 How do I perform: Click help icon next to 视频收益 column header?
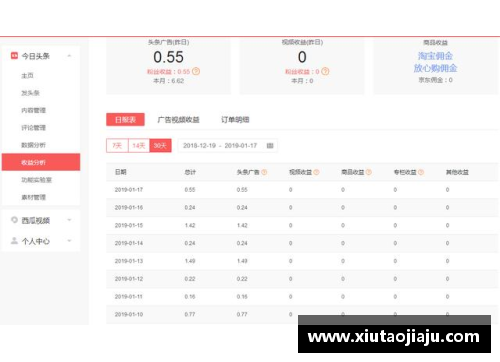[316, 172]
